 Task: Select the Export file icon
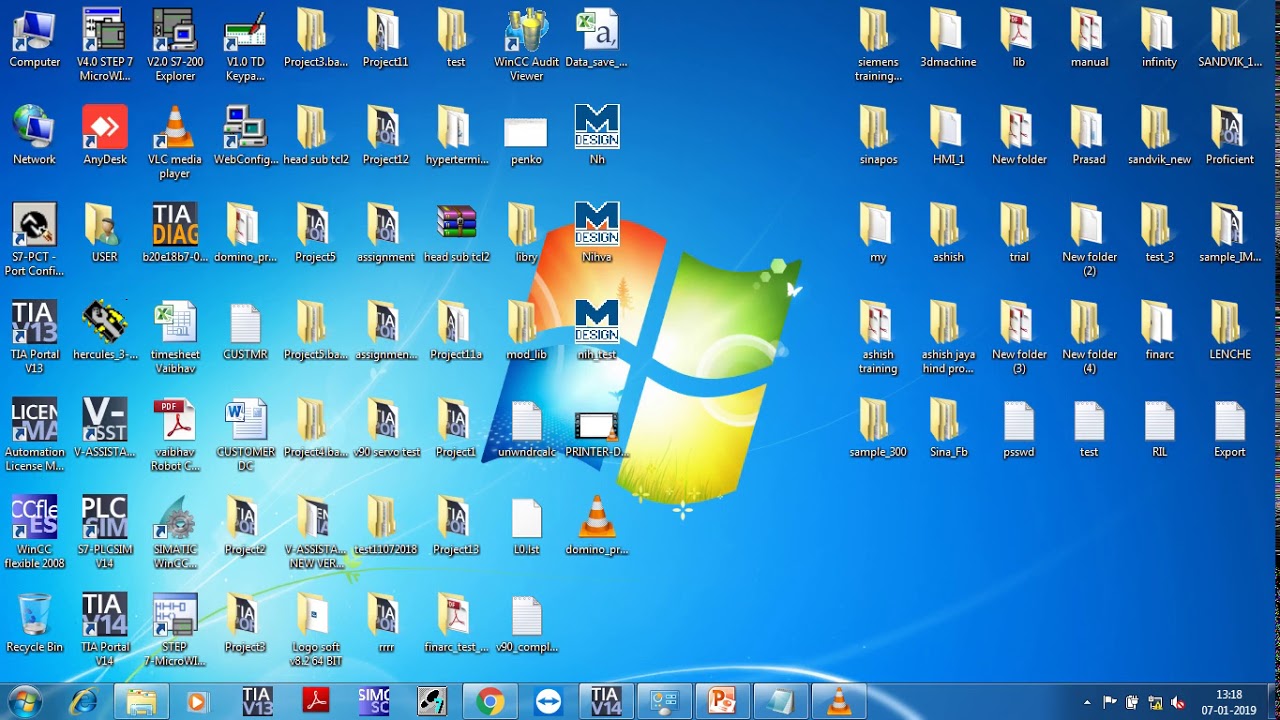pyautogui.click(x=1230, y=428)
